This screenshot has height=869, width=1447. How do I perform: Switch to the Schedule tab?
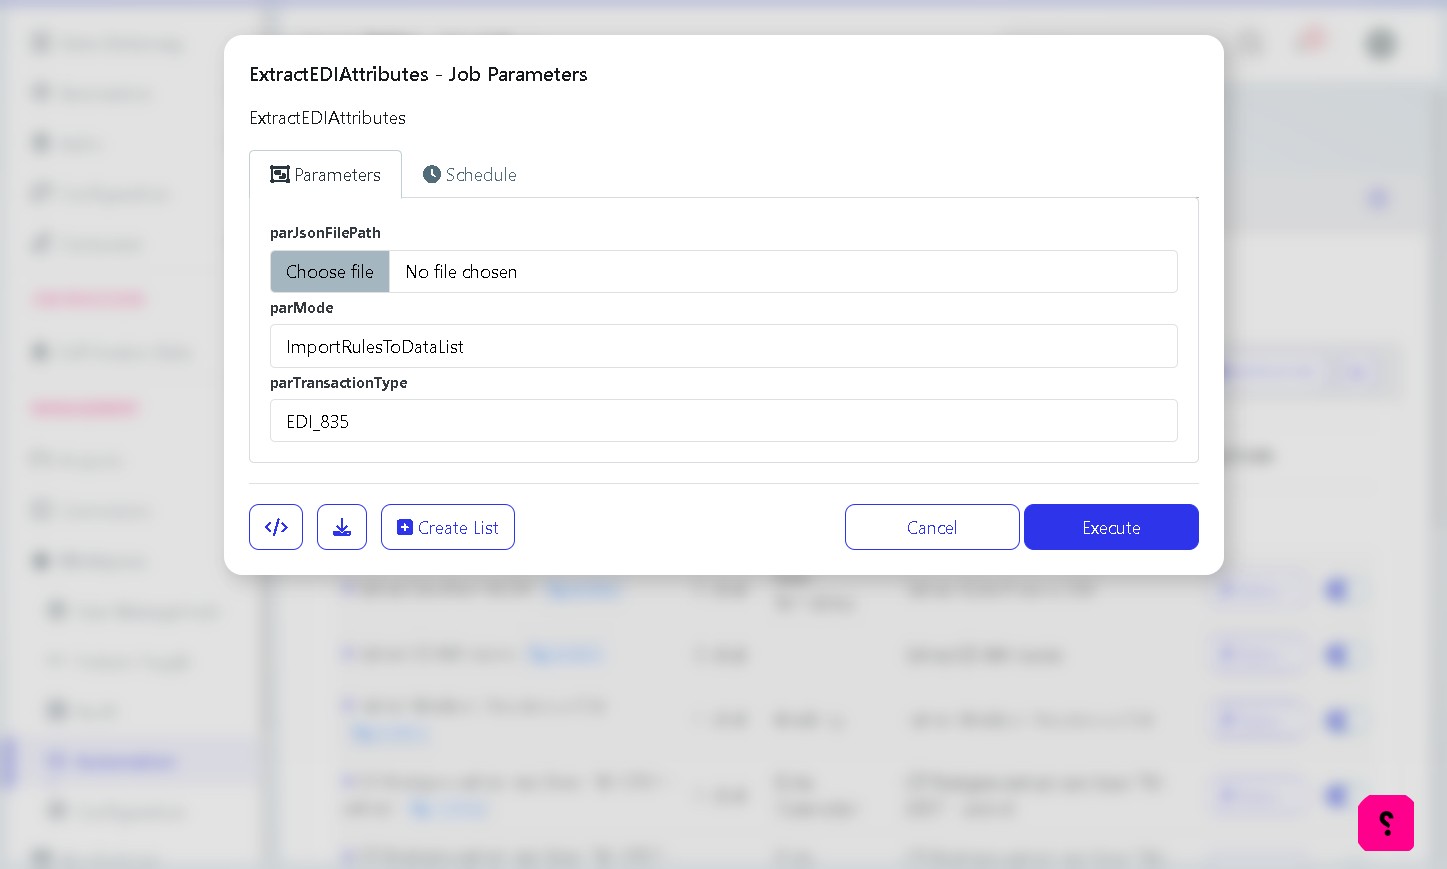coord(469,174)
